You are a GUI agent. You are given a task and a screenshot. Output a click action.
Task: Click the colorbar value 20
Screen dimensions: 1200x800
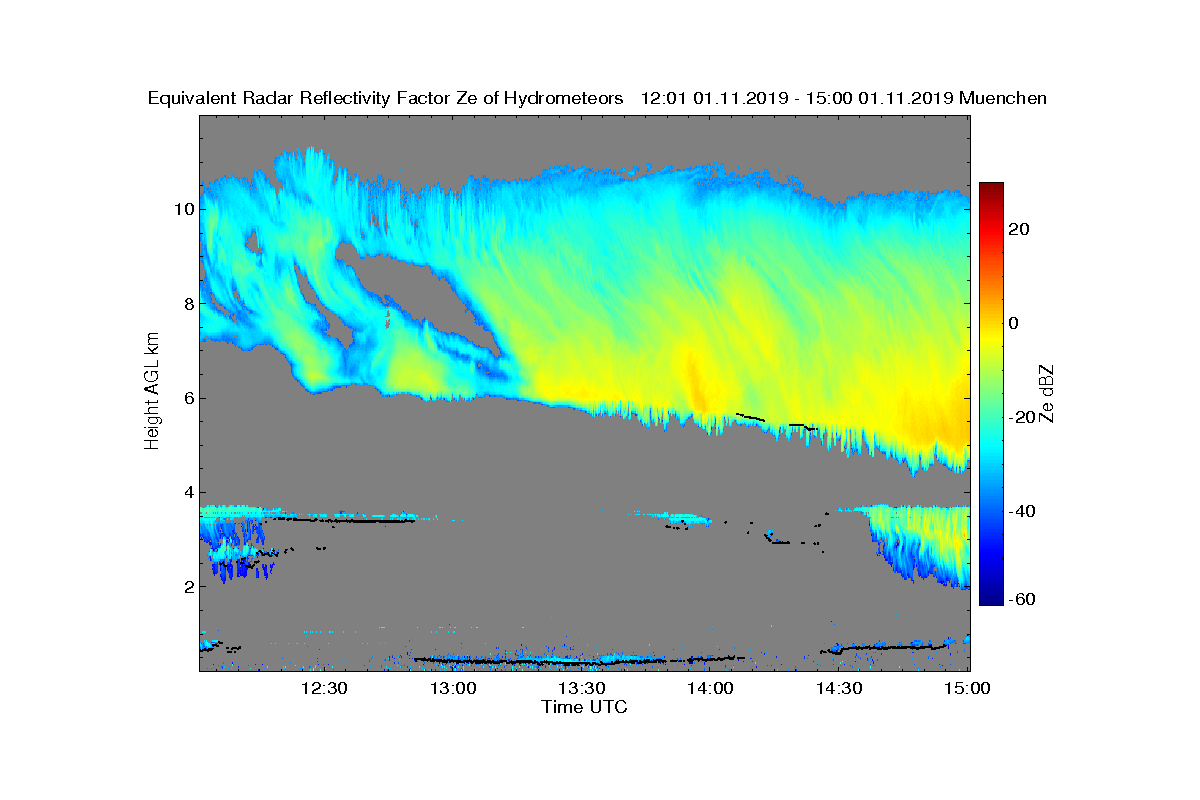pos(1020,229)
